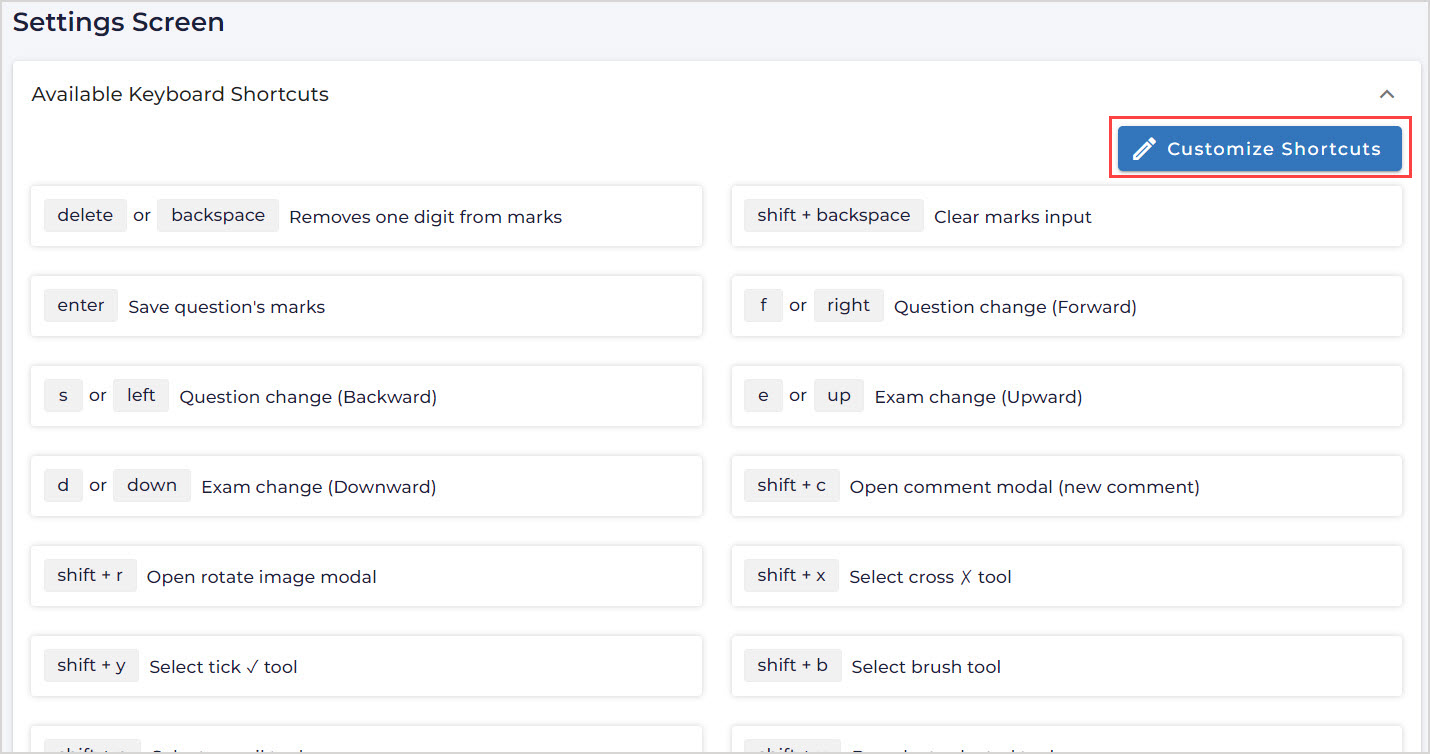Click the down key badge
Screen dimensions: 1430x754
151,485
